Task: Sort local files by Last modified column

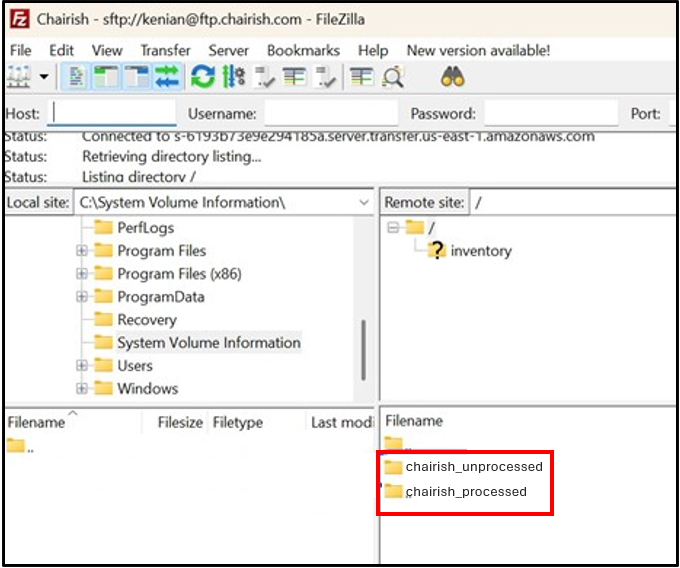Action: point(341,422)
